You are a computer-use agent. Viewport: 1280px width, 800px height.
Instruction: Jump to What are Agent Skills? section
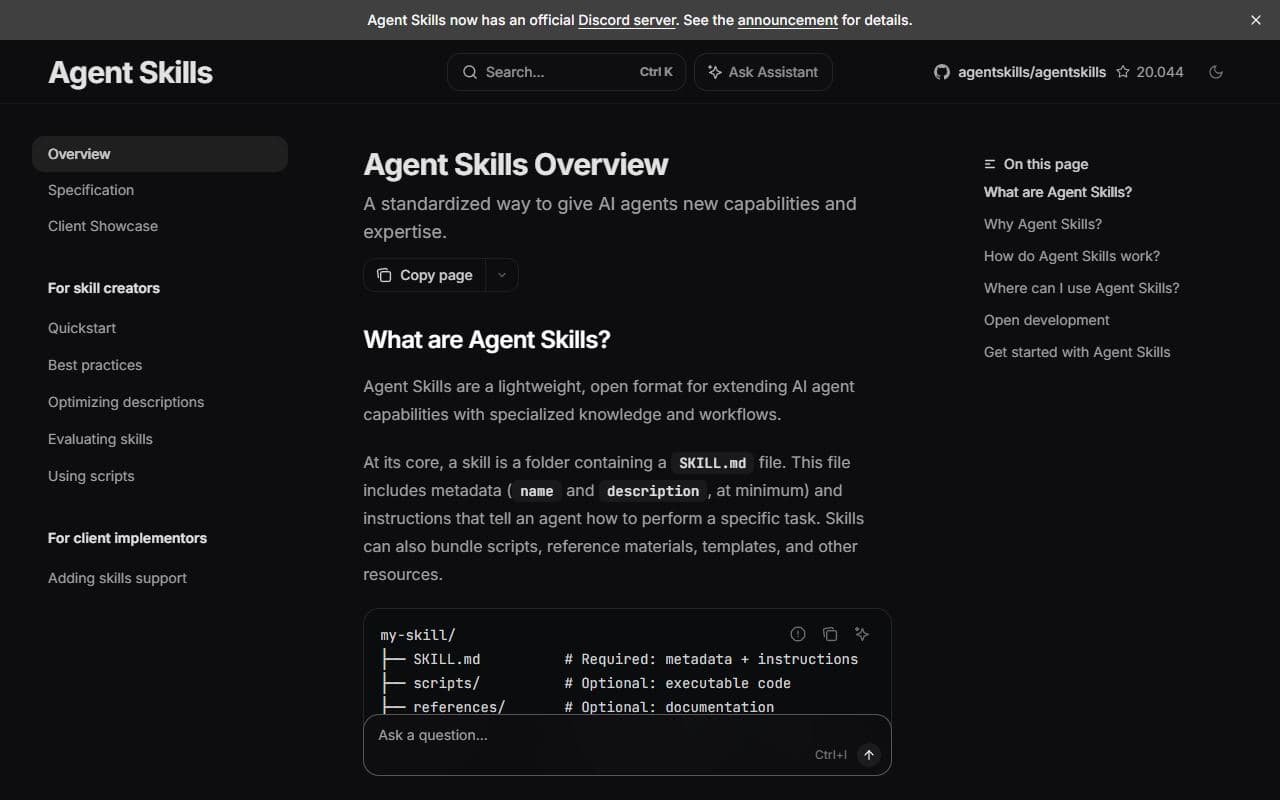click(x=1058, y=192)
